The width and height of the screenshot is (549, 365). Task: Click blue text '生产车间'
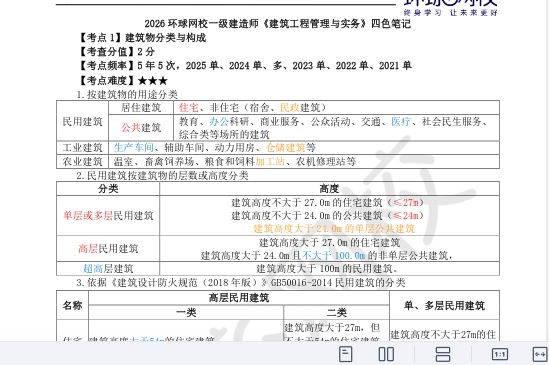pyautogui.click(x=134, y=147)
